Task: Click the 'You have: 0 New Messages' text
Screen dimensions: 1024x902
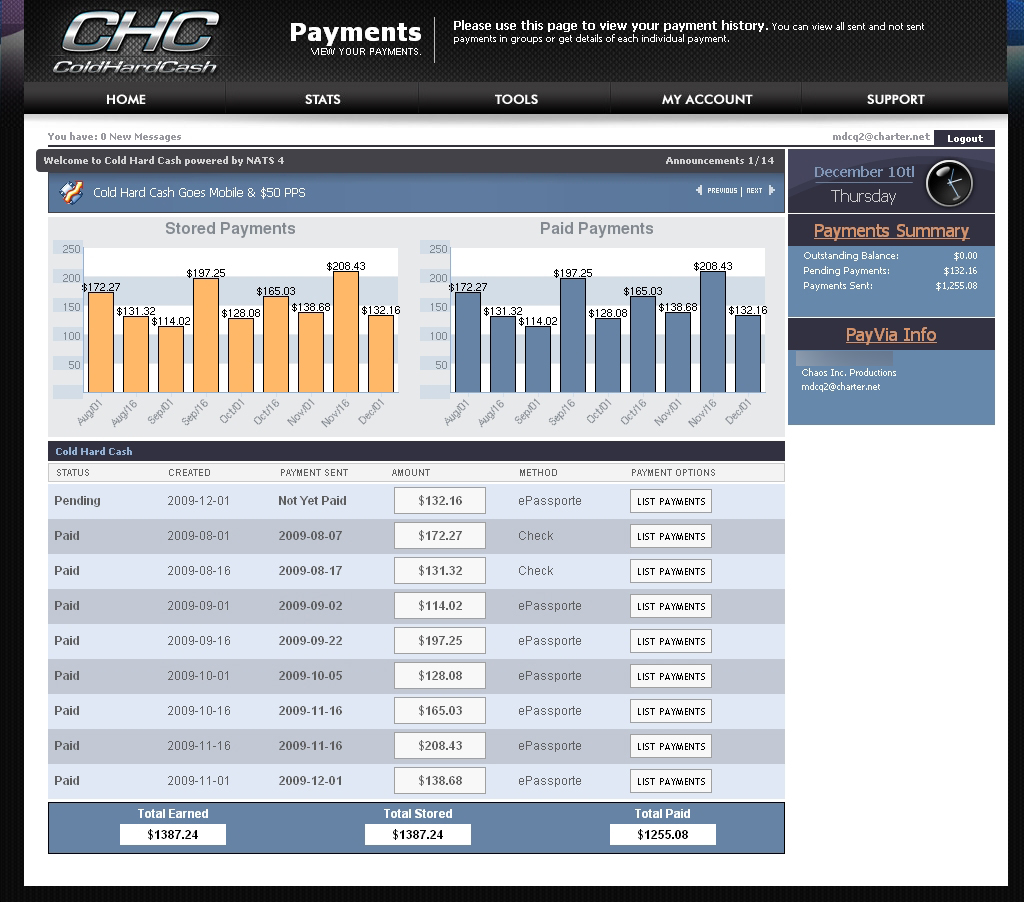Action: point(114,137)
